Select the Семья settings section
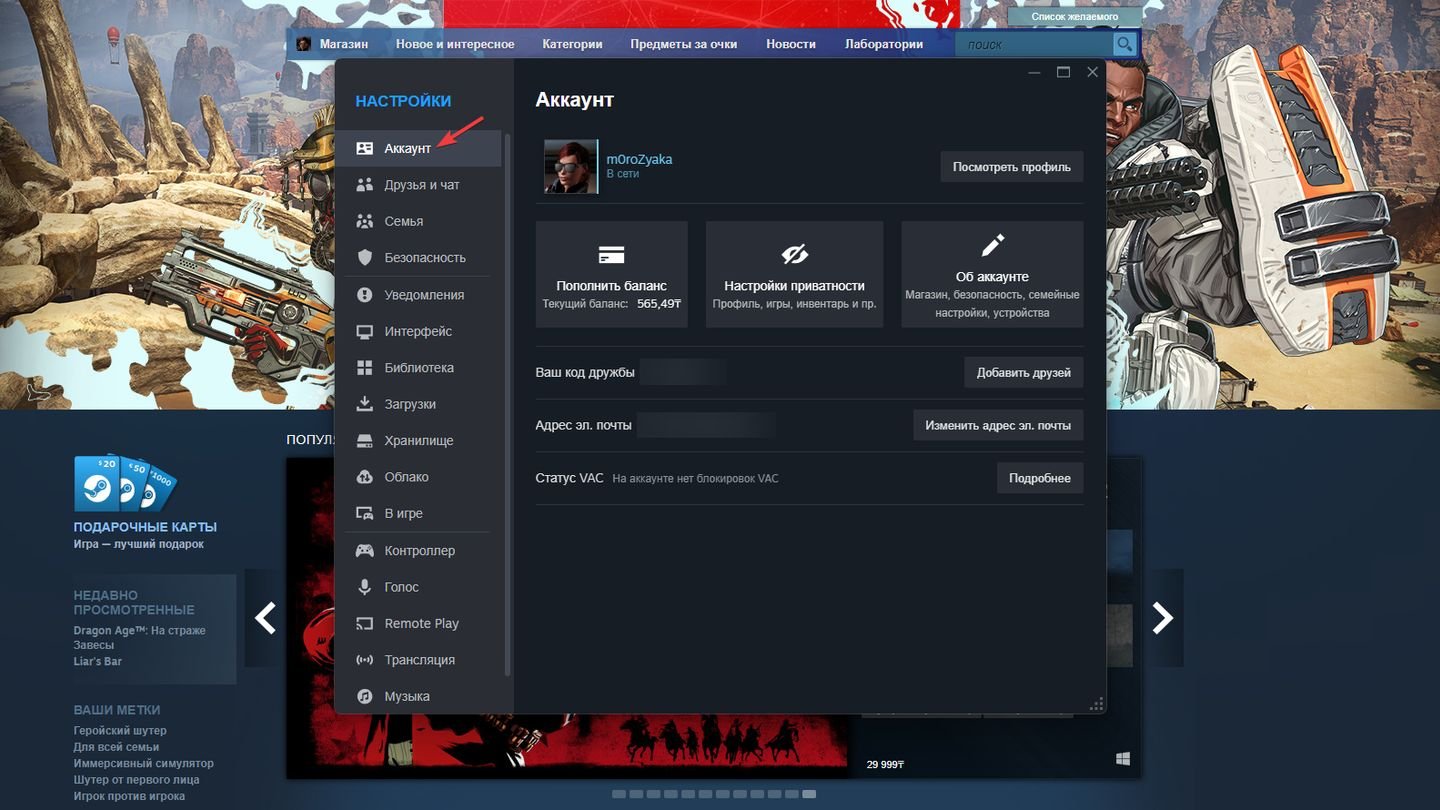1440x810 pixels. pyautogui.click(x=418, y=221)
